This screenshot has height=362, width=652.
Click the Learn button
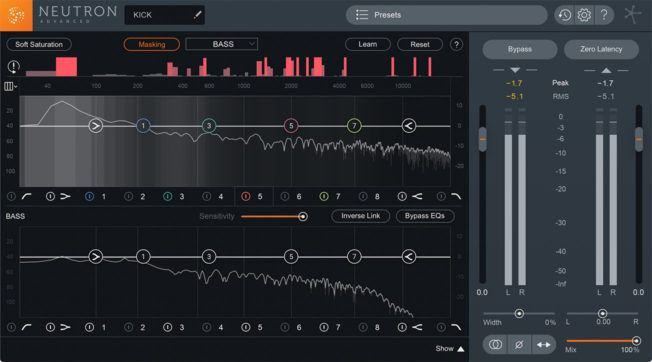pos(368,44)
